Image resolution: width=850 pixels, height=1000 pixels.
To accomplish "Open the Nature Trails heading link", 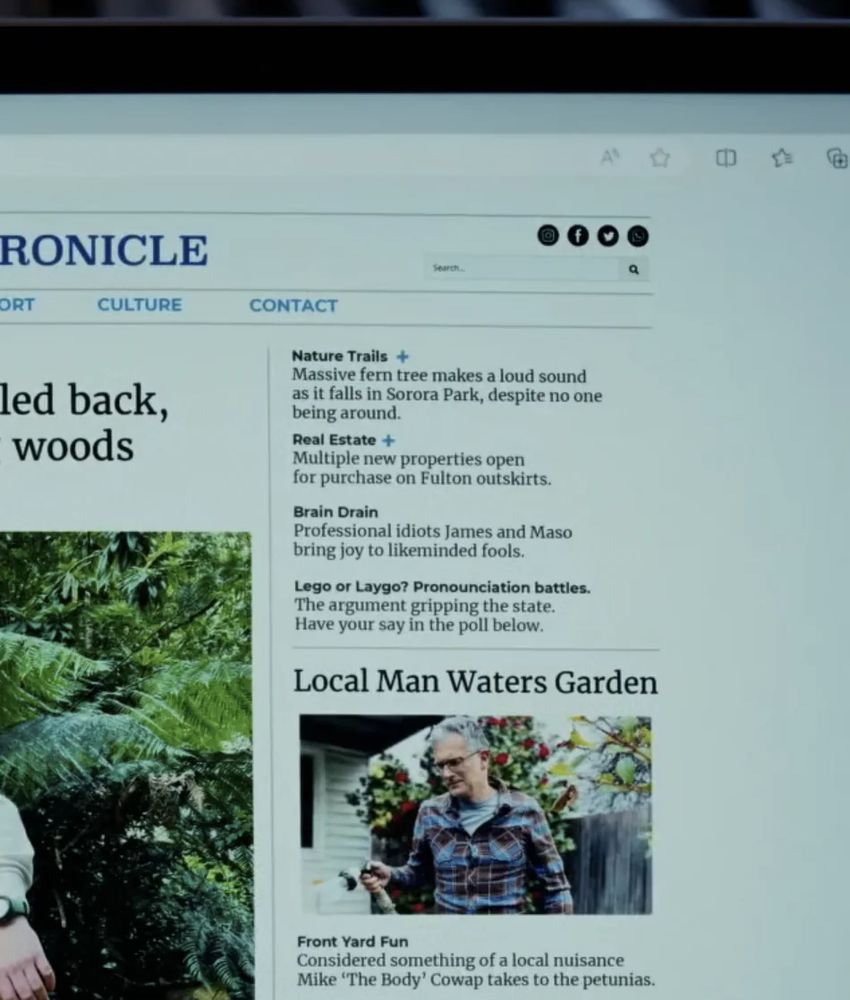I will 339,356.
